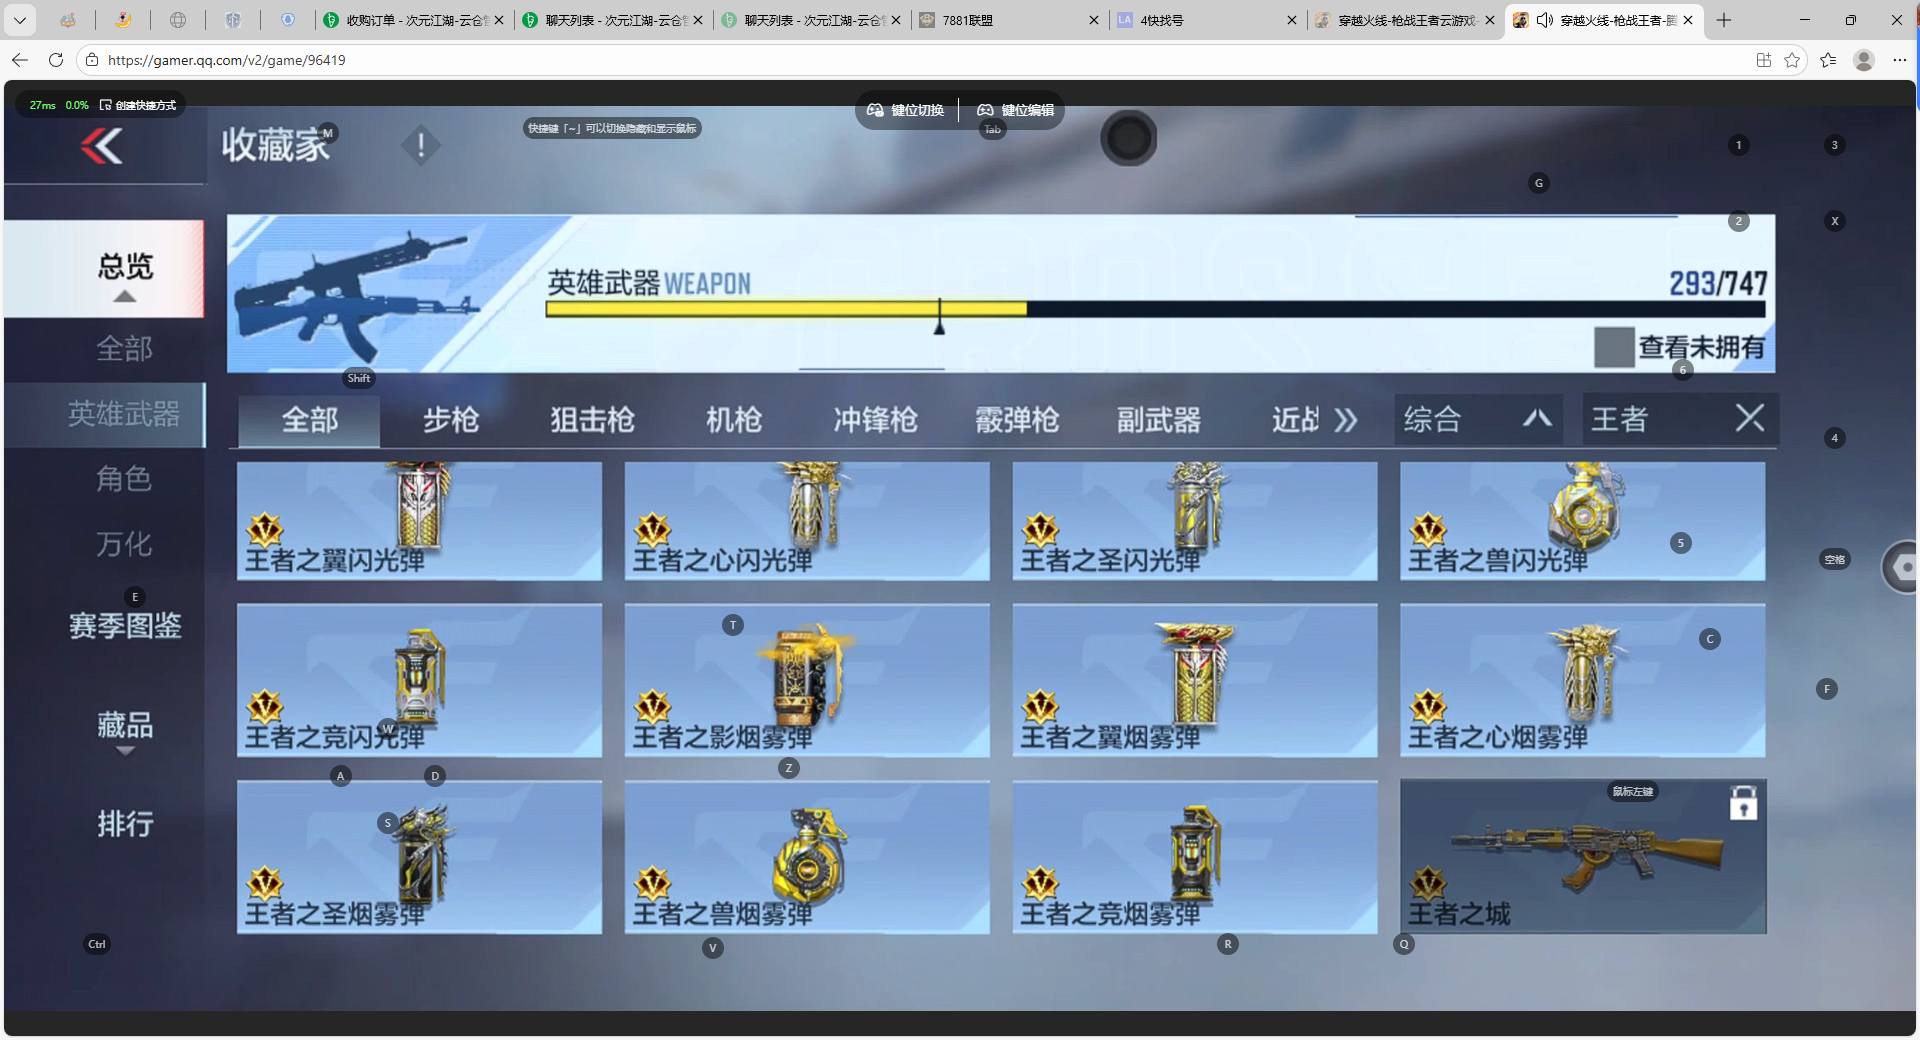Open the 王者之竞闪光弹 card
This screenshot has width=1920, height=1040.
419,680
